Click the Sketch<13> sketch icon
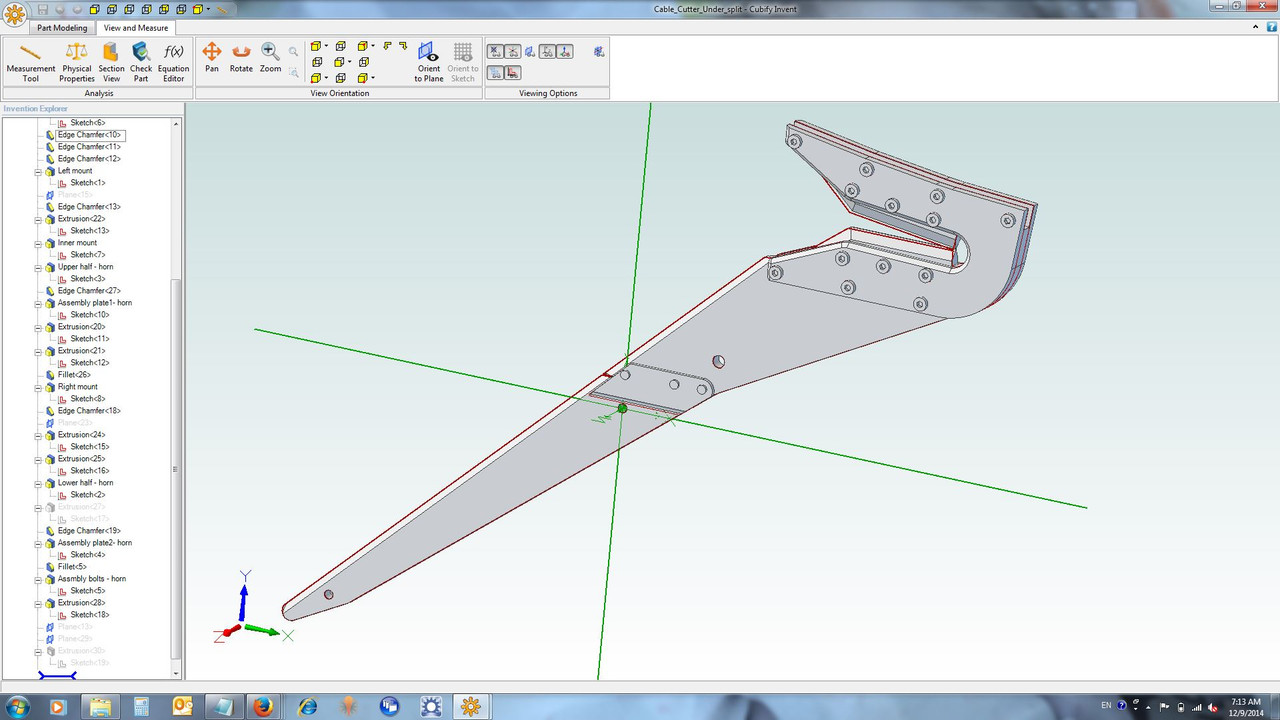Viewport: 1280px width, 720px height. click(x=62, y=231)
